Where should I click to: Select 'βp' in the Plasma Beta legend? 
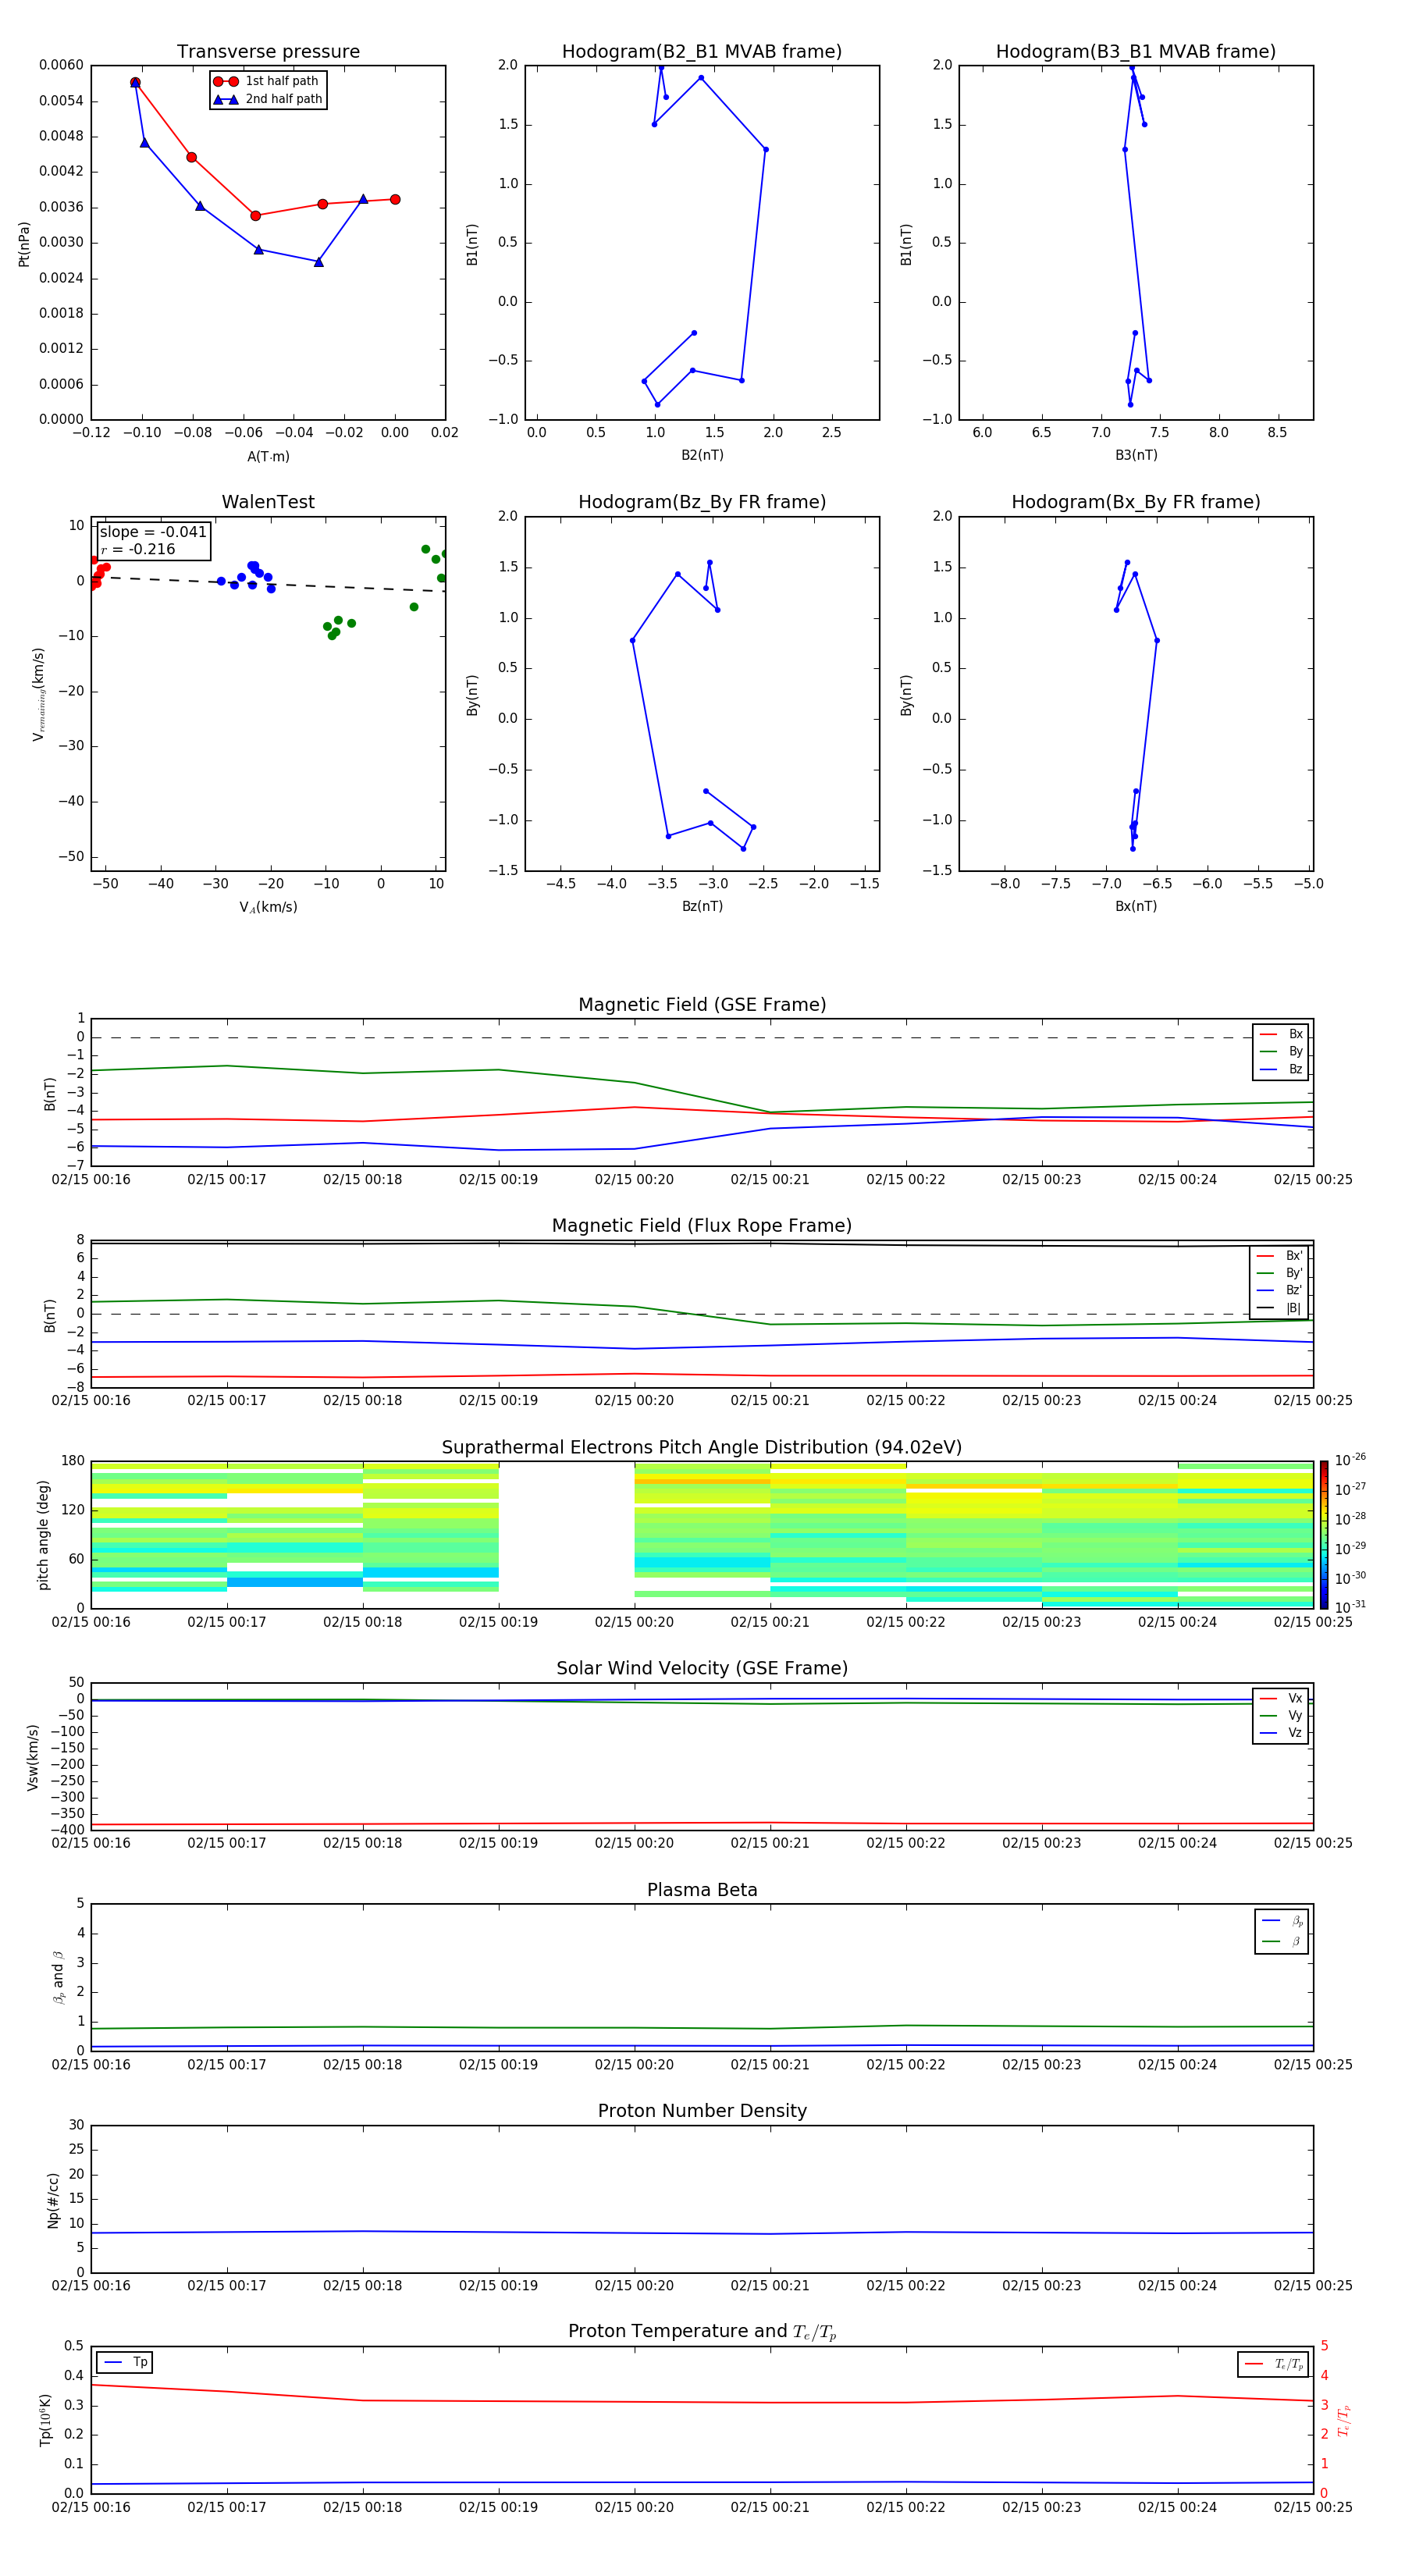pos(1282,1921)
